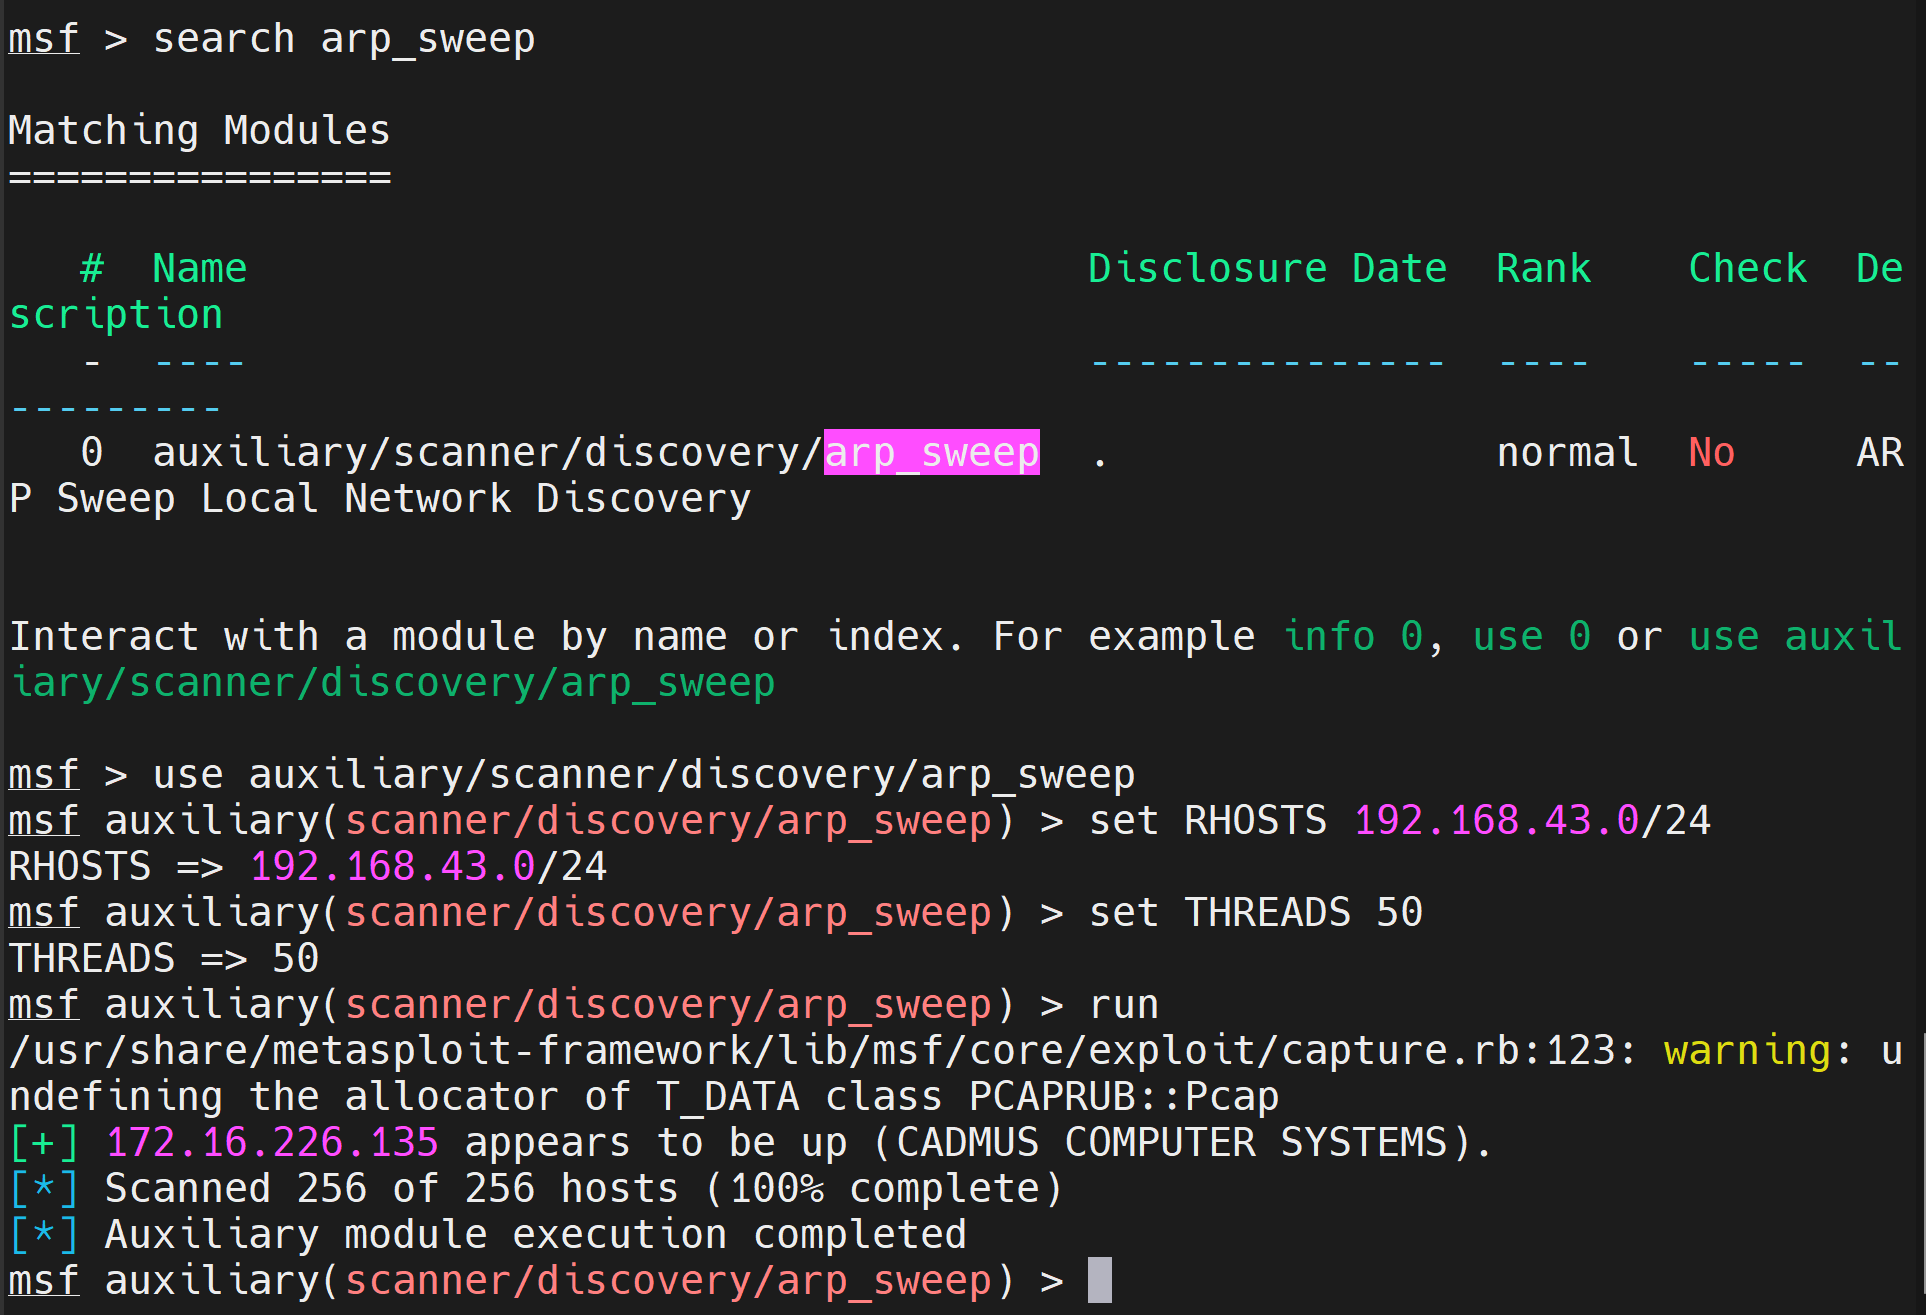Click the 192.168.43.0 address in set RHOSTS command
The image size is (1926, 1315).
click(x=1496, y=820)
